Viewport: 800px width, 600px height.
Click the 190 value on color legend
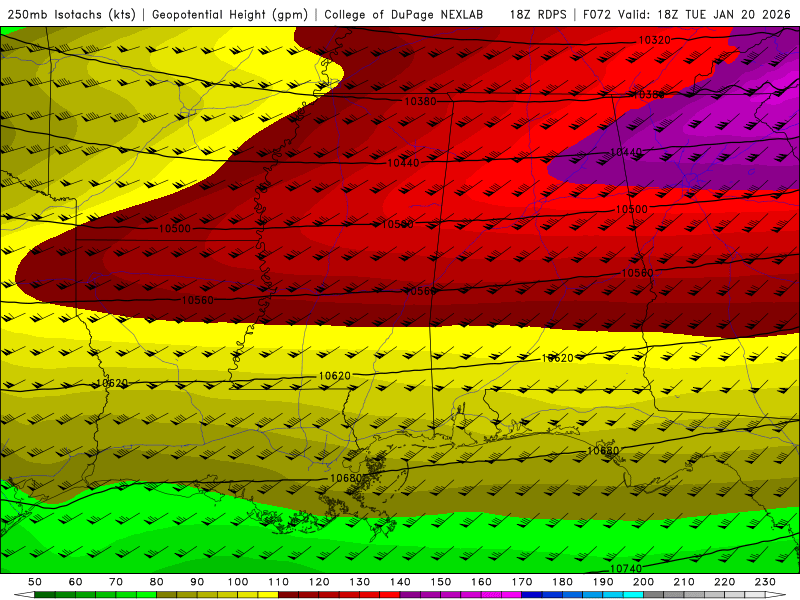pos(603,582)
